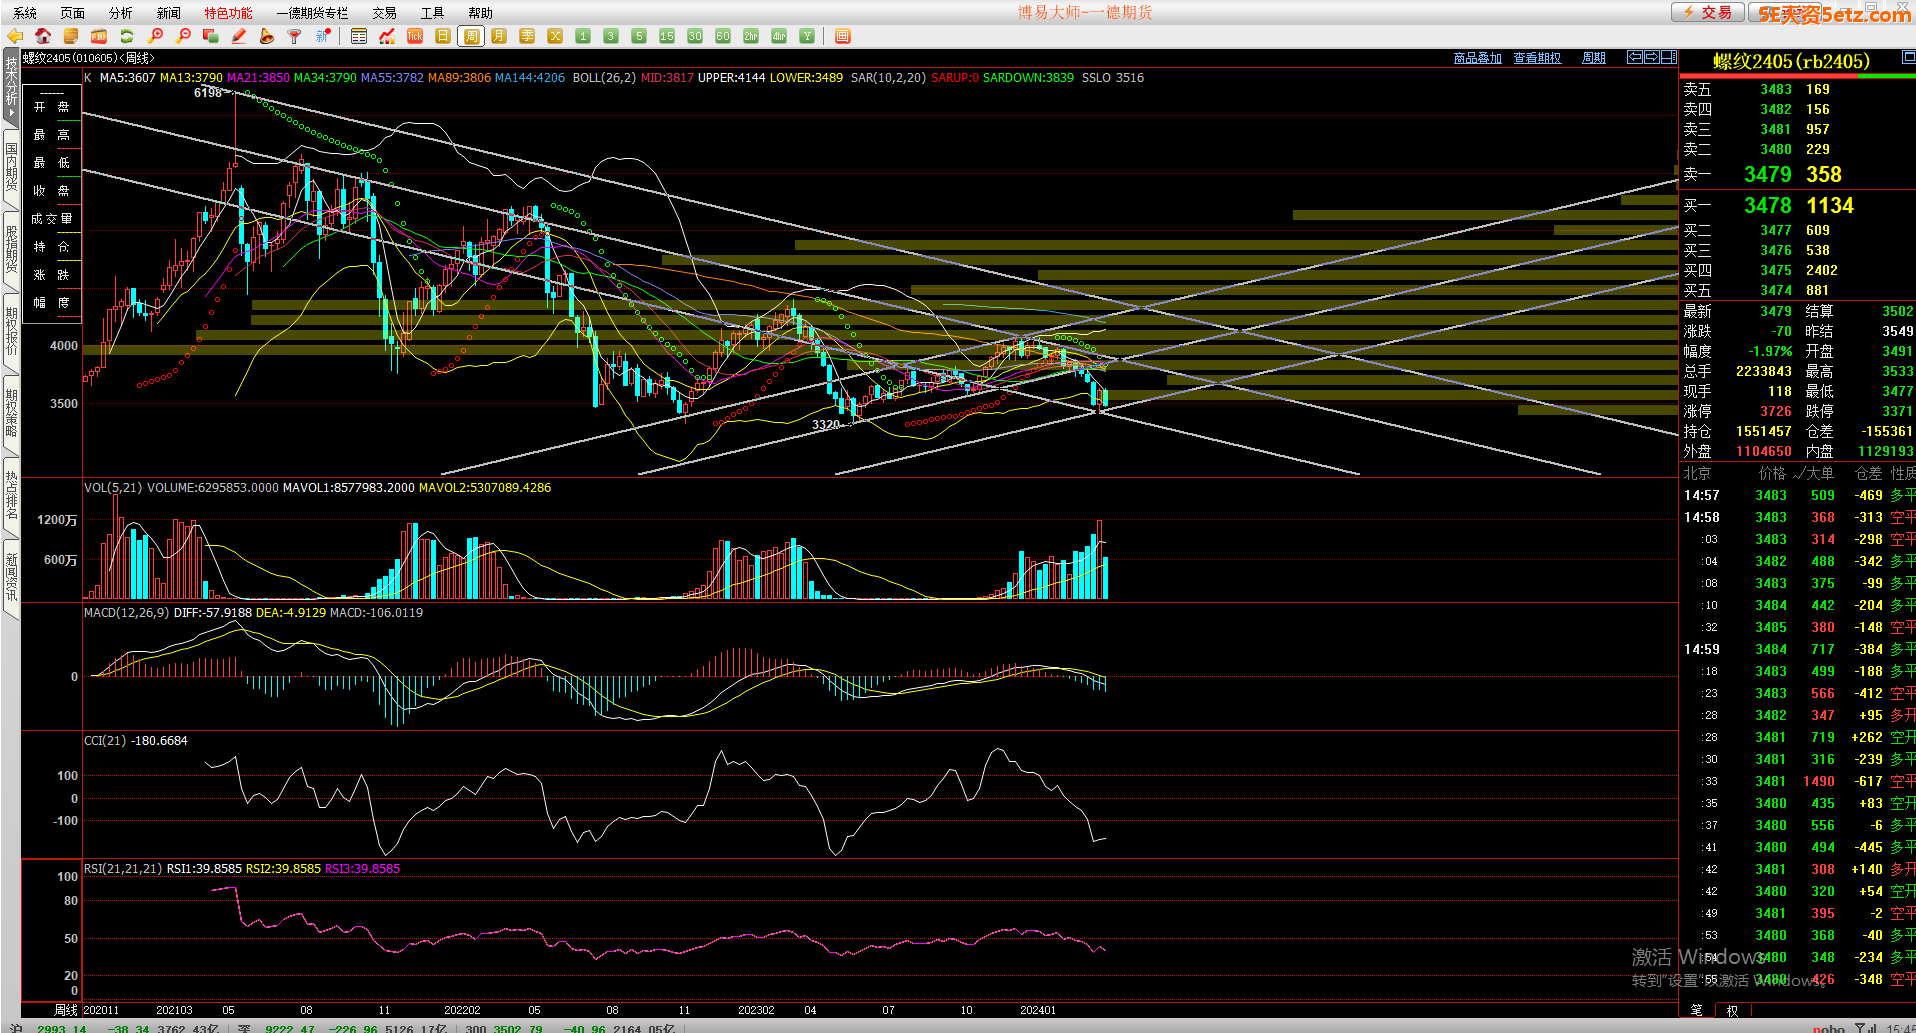Click the refresh arrows toolbar icon
The image size is (1916, 1033).
click(127, 36)
